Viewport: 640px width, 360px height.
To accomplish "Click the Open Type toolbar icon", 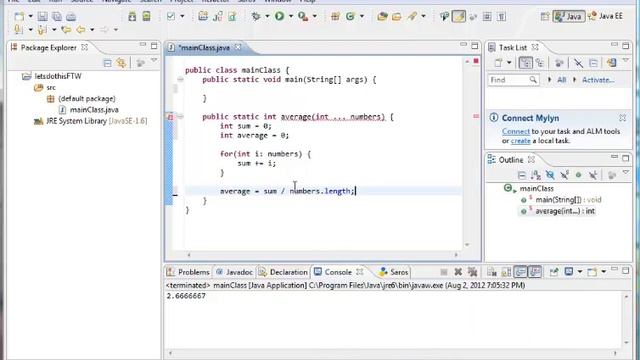I will pos(382,16).
